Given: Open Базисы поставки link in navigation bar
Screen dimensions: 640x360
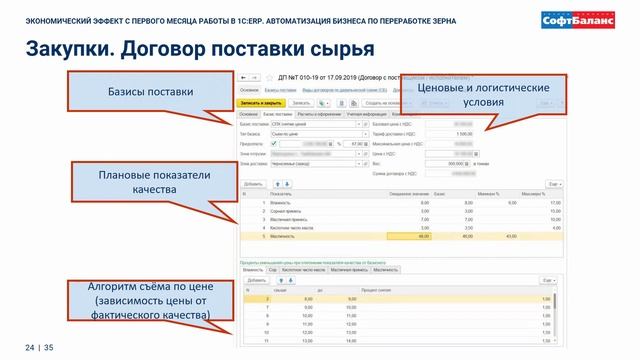Looking at the screenshot, I should (280, 90).
